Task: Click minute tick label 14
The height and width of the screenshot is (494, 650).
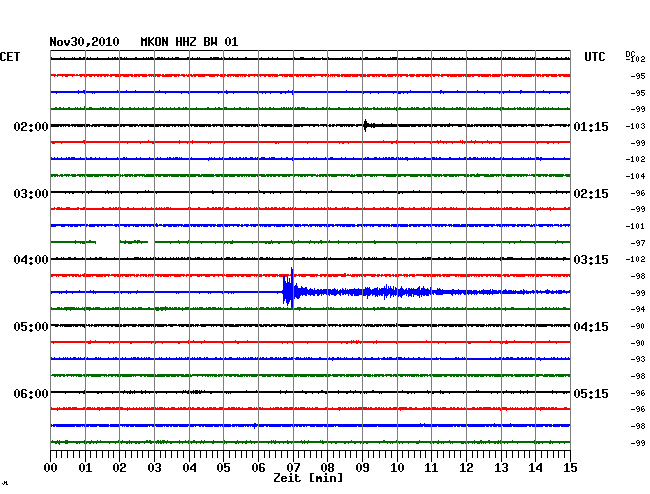Action: click(535, 468)
